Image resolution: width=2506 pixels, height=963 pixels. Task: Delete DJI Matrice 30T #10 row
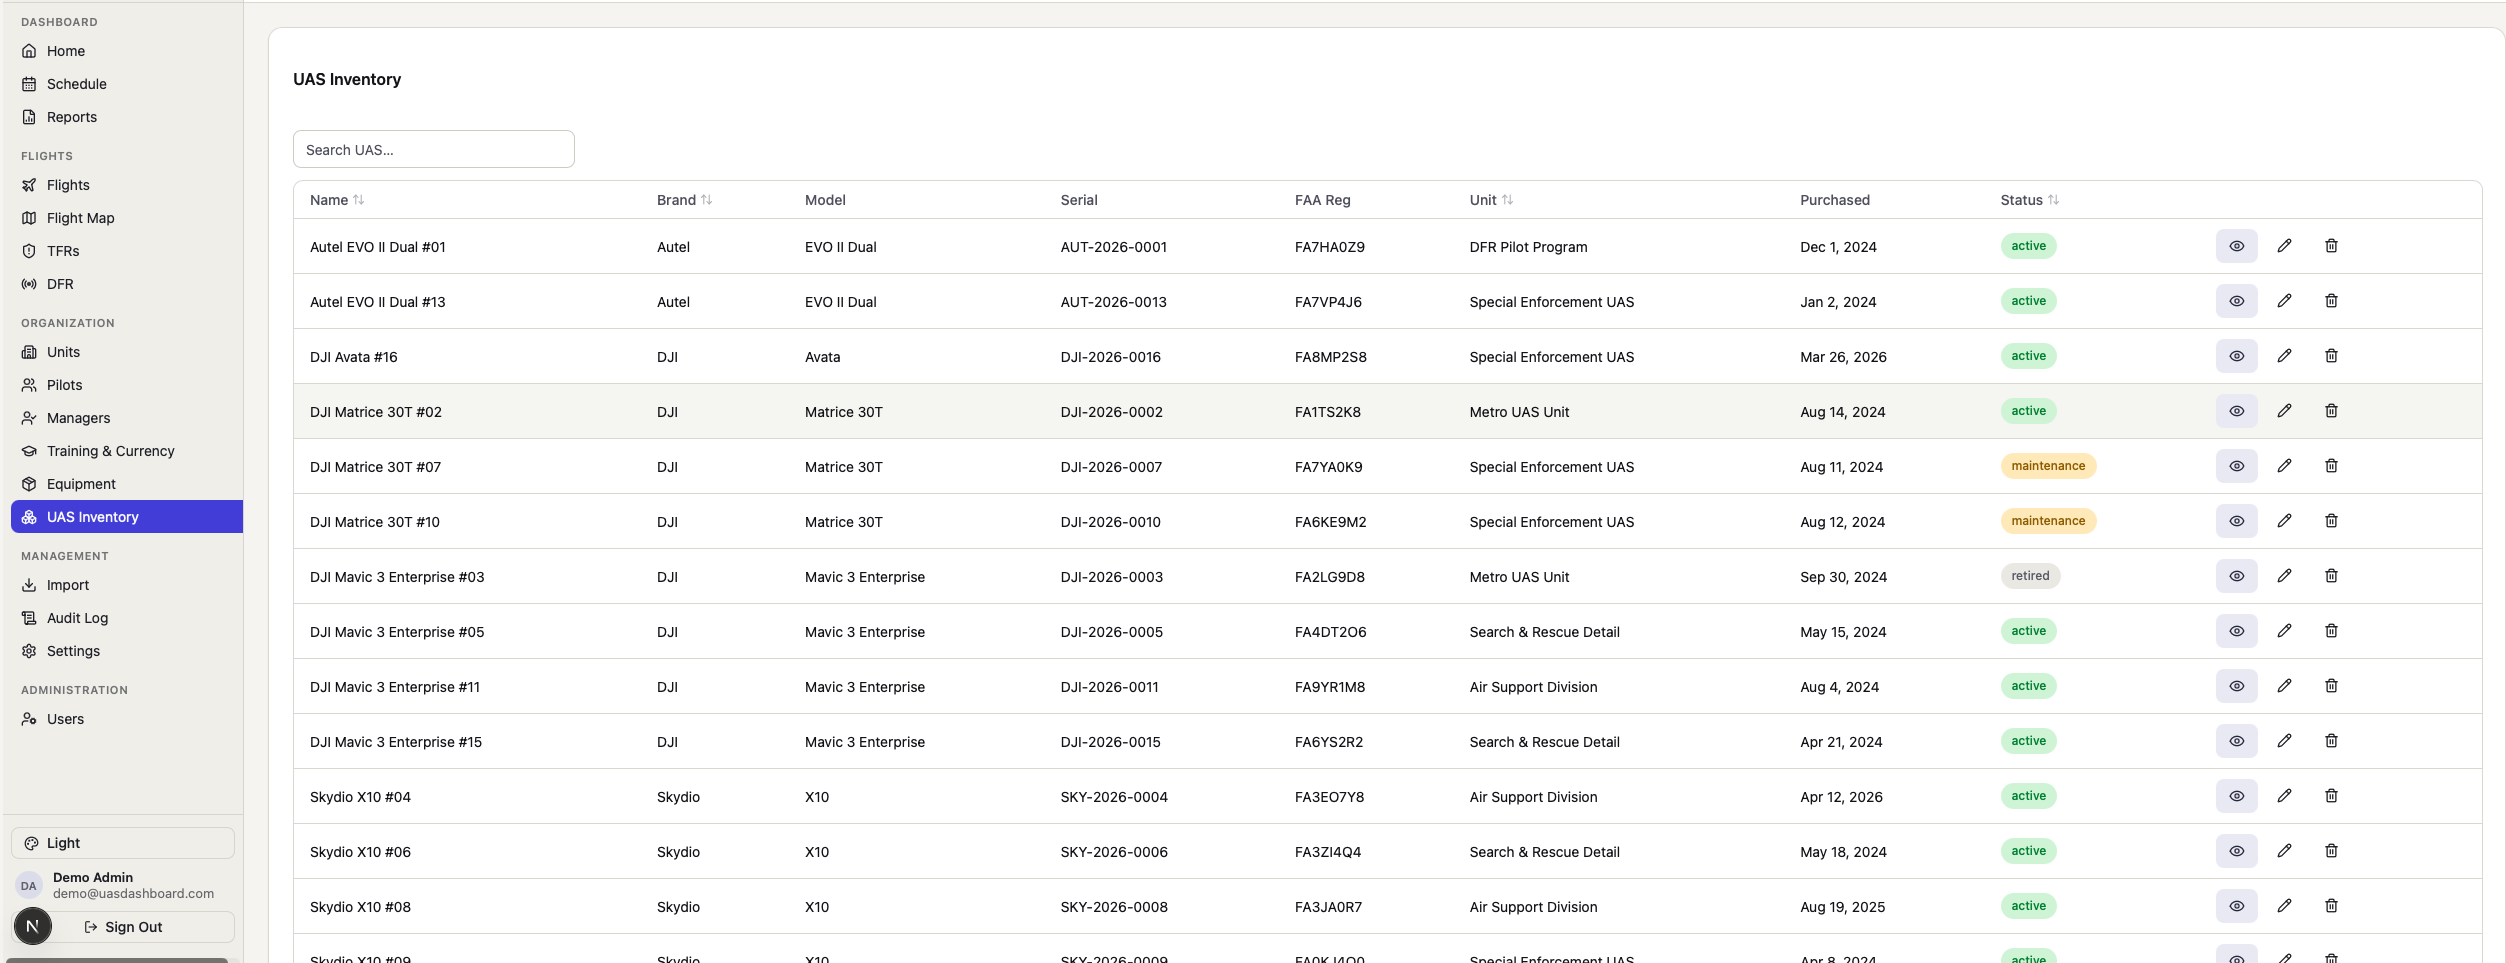click(x=2331, y=521)
